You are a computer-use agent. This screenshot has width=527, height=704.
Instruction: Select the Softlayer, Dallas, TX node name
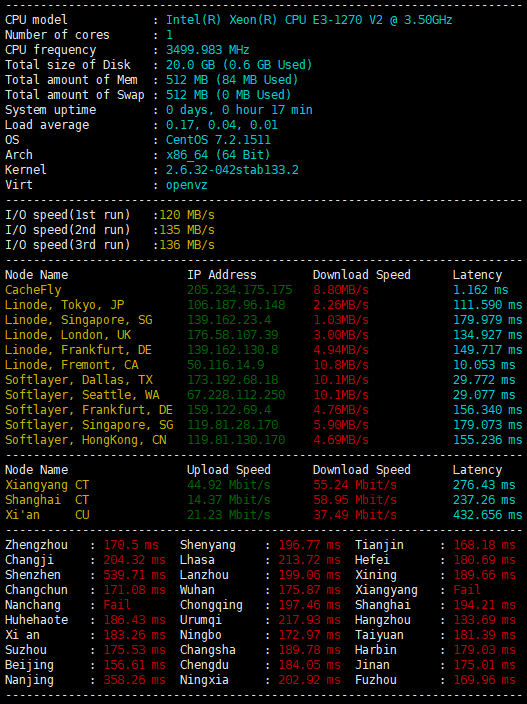[x=79, y=380]
